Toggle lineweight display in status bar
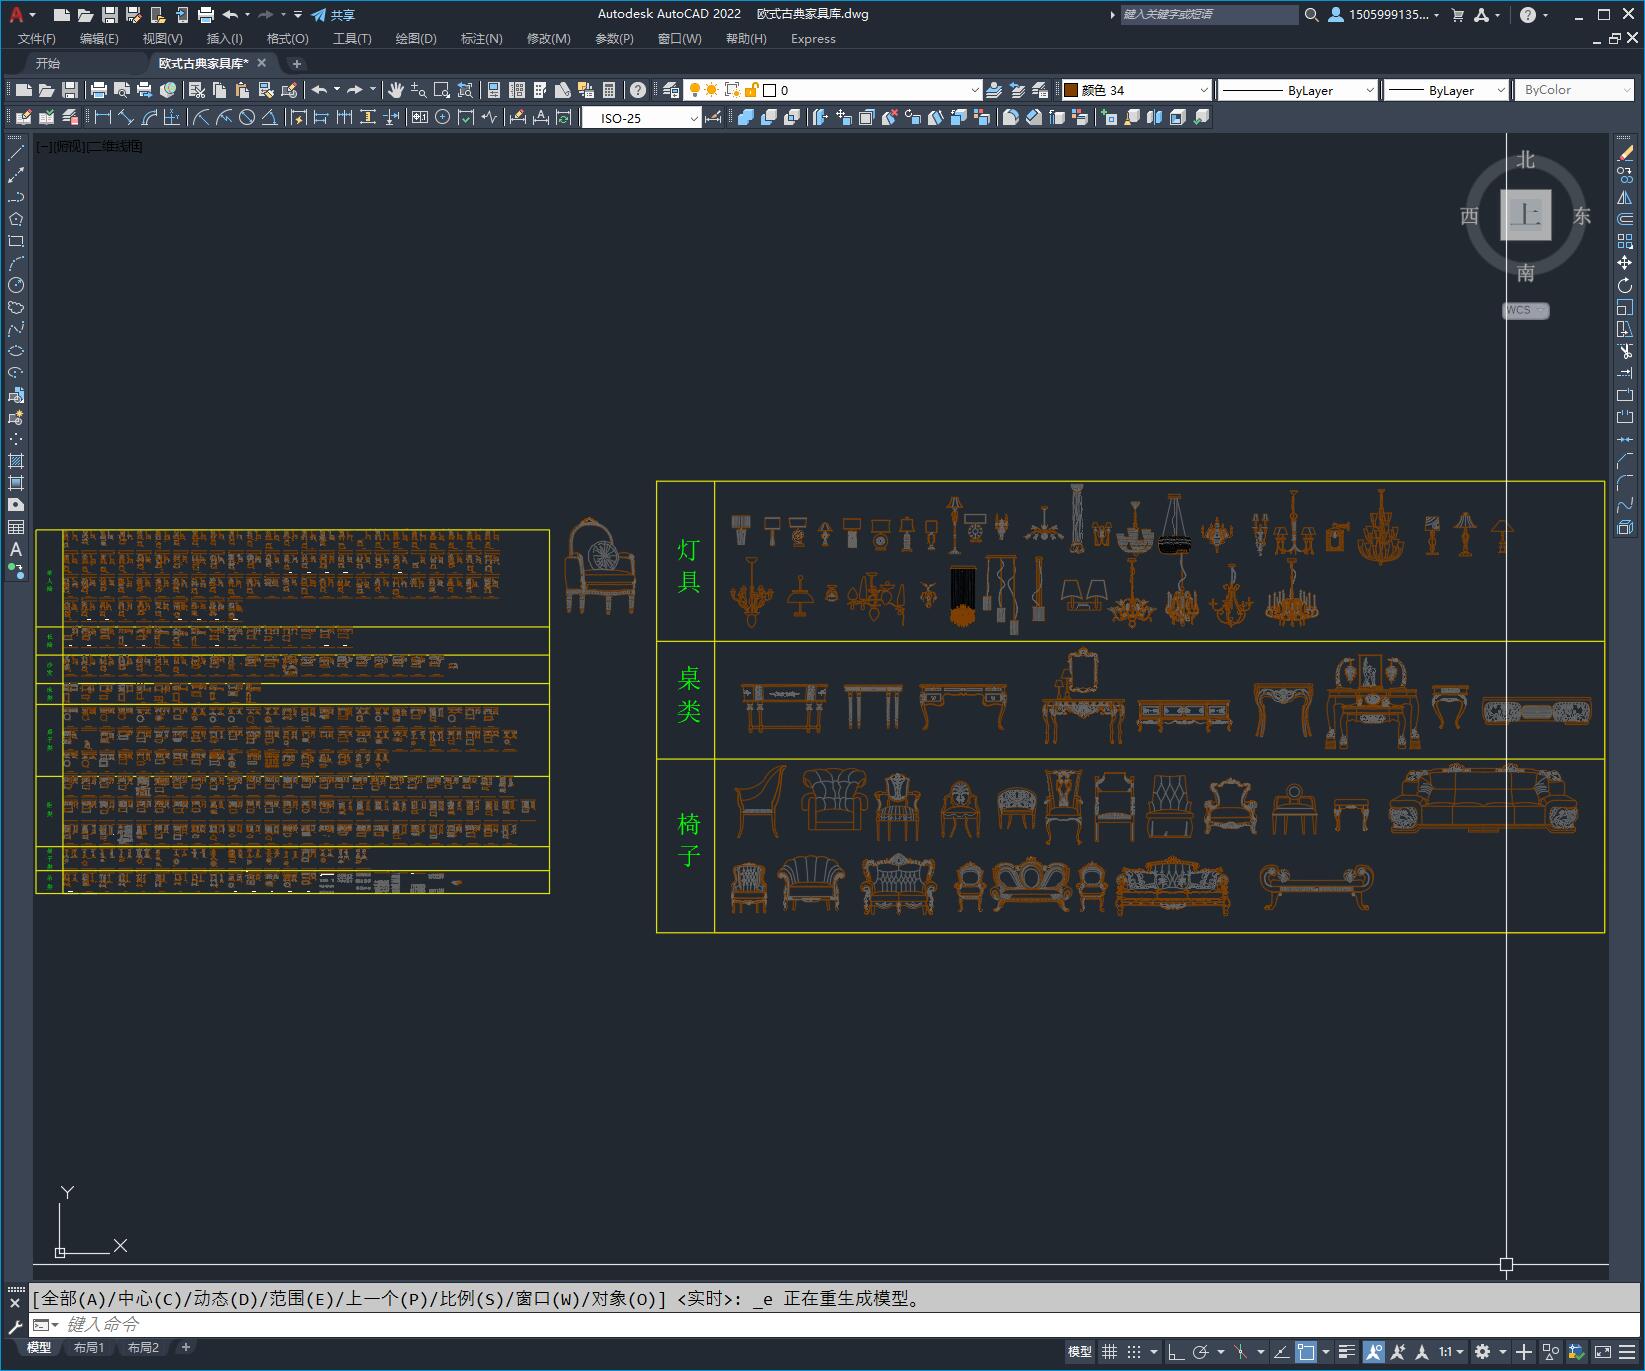The image size is (1645, 1371). 1347,1352
